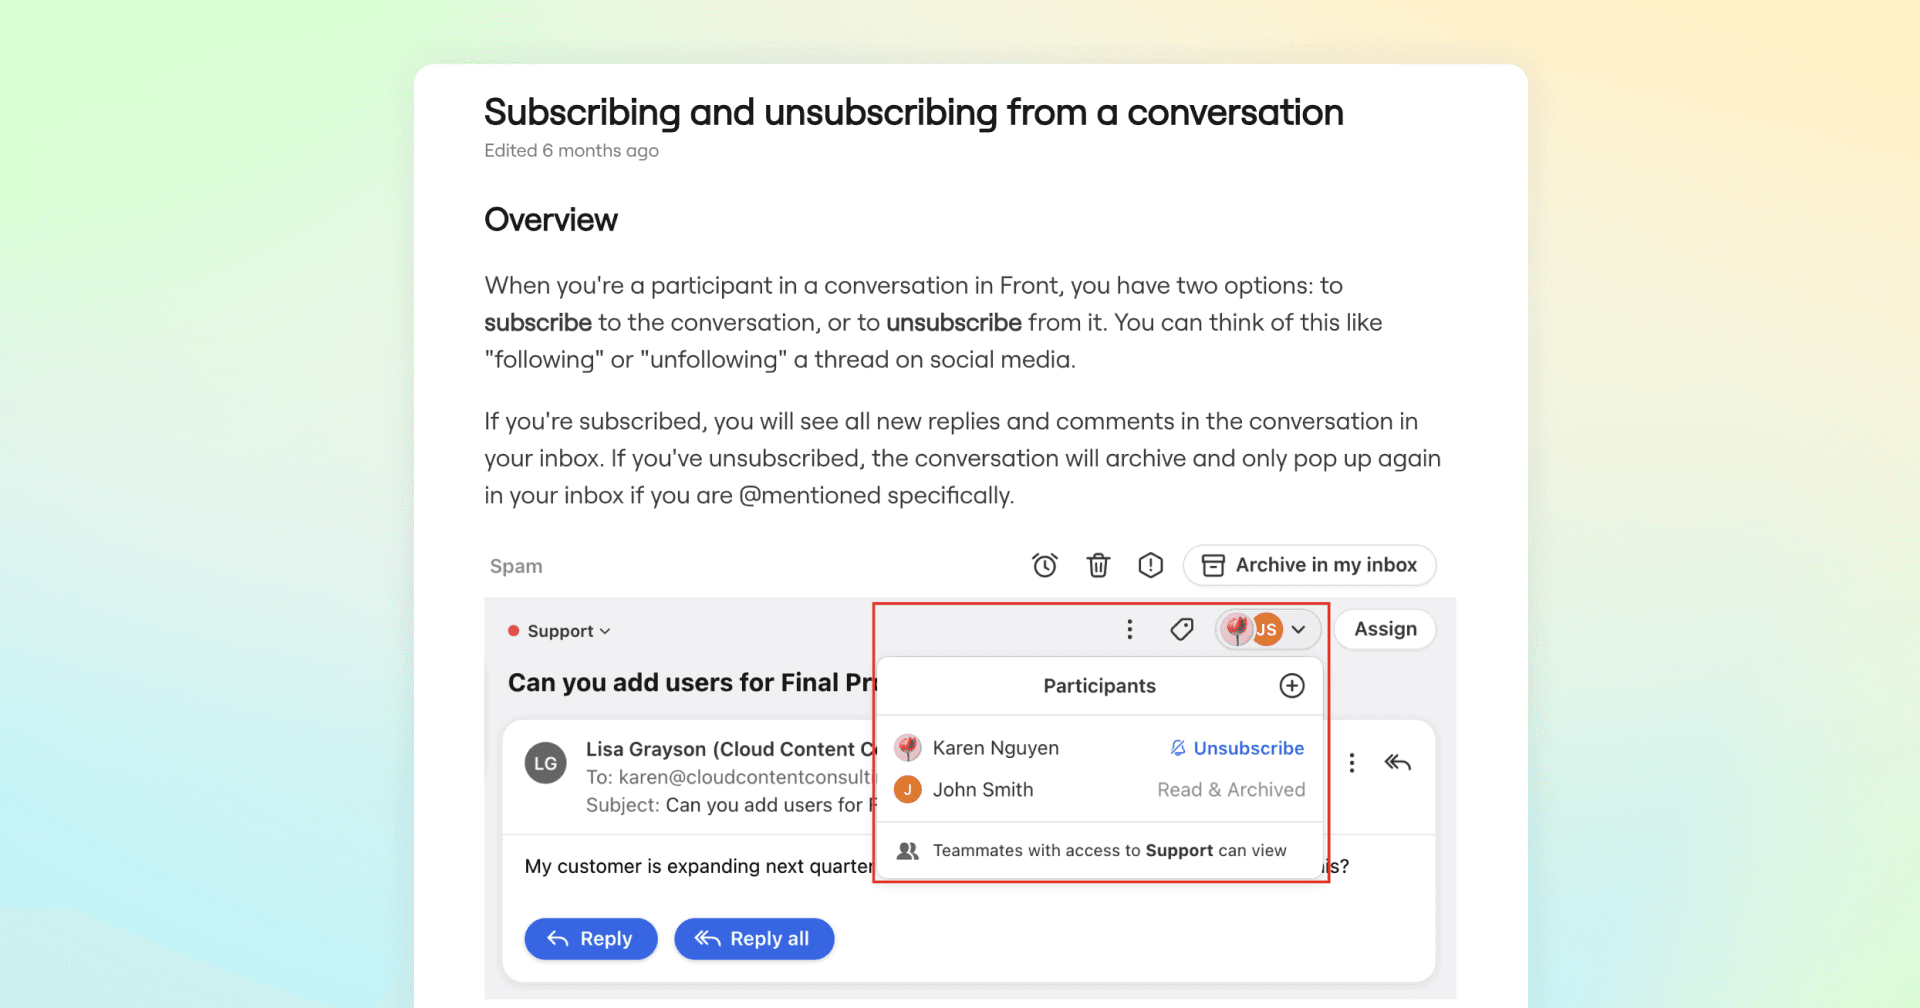
Task: Click the trash delete icon
Action: [1098, 566]
